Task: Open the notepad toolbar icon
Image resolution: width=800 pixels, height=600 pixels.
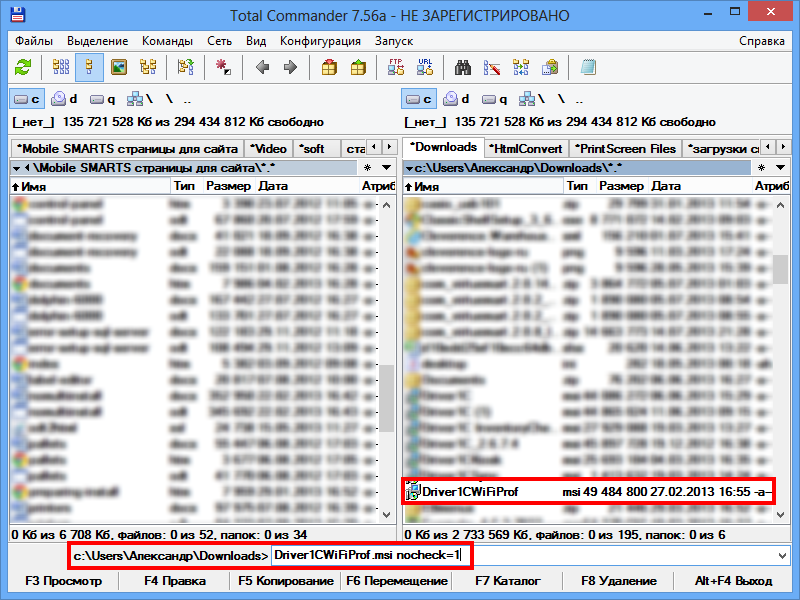Action: coord(588,67)
